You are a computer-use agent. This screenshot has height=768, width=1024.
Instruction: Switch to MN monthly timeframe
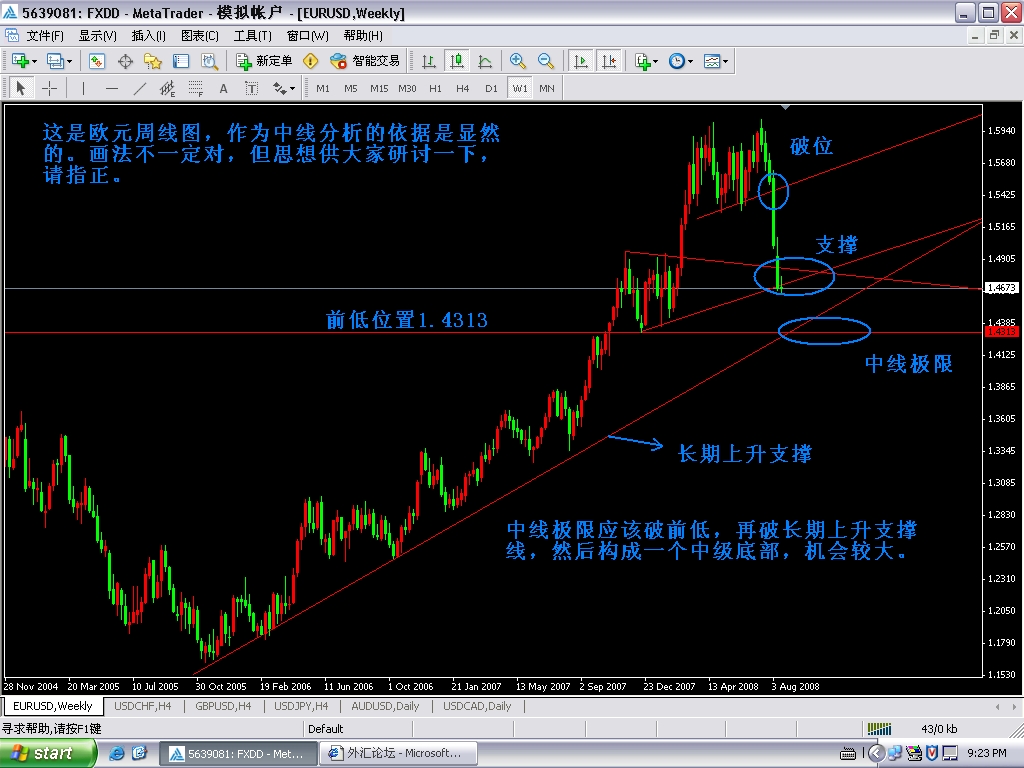[x=547, y=88]
